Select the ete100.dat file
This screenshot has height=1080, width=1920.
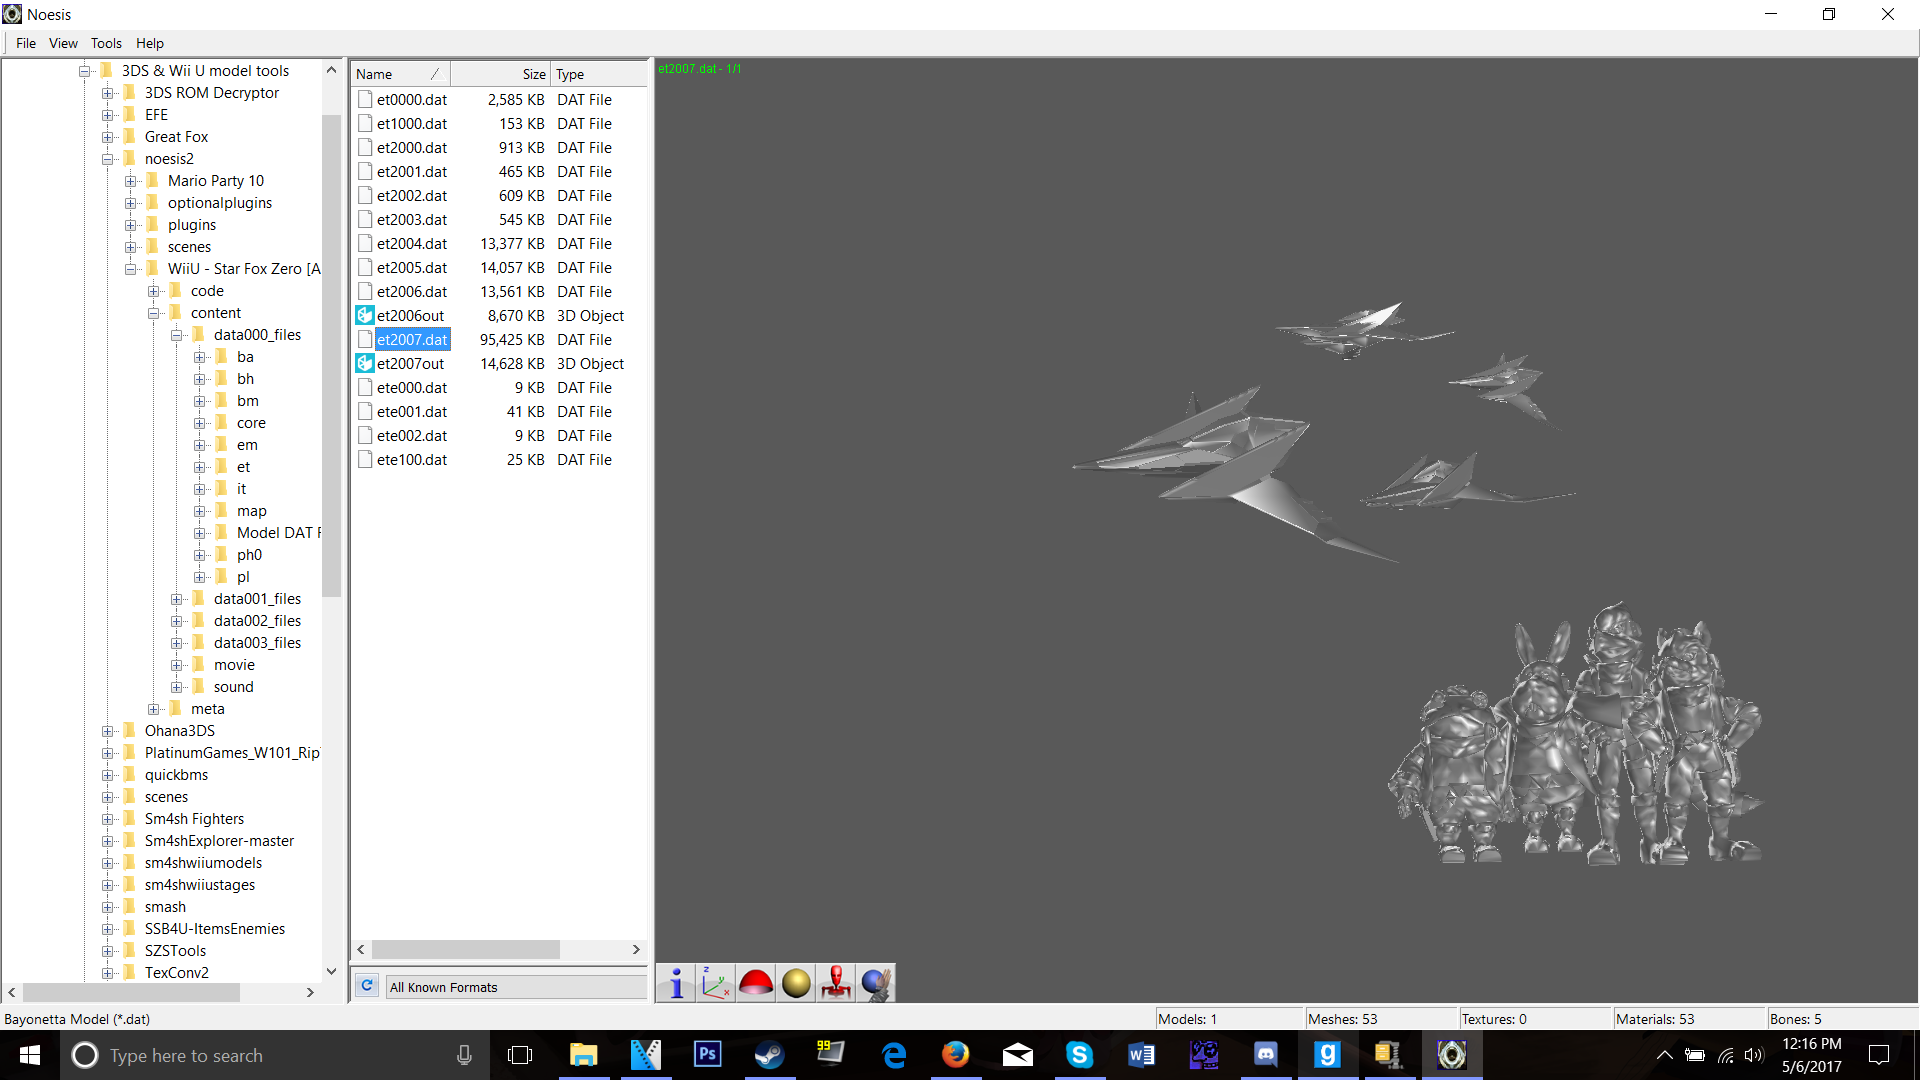412,460
